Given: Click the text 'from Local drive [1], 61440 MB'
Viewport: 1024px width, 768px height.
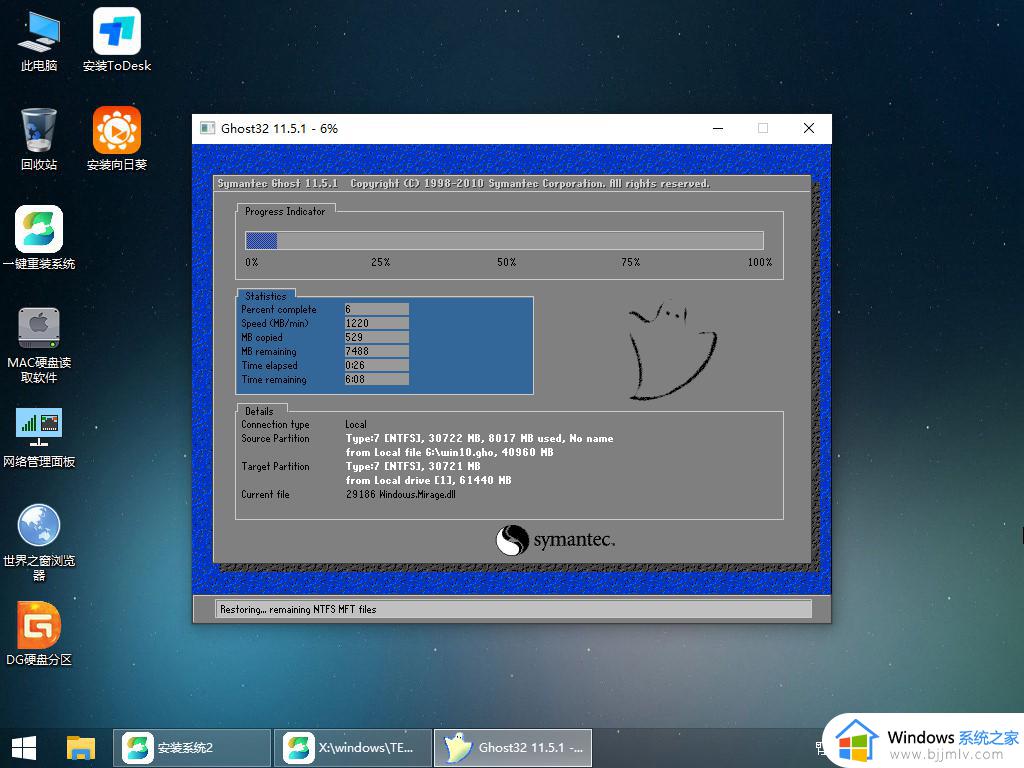Looking at the screenshot, I should (x=428, y=481).
